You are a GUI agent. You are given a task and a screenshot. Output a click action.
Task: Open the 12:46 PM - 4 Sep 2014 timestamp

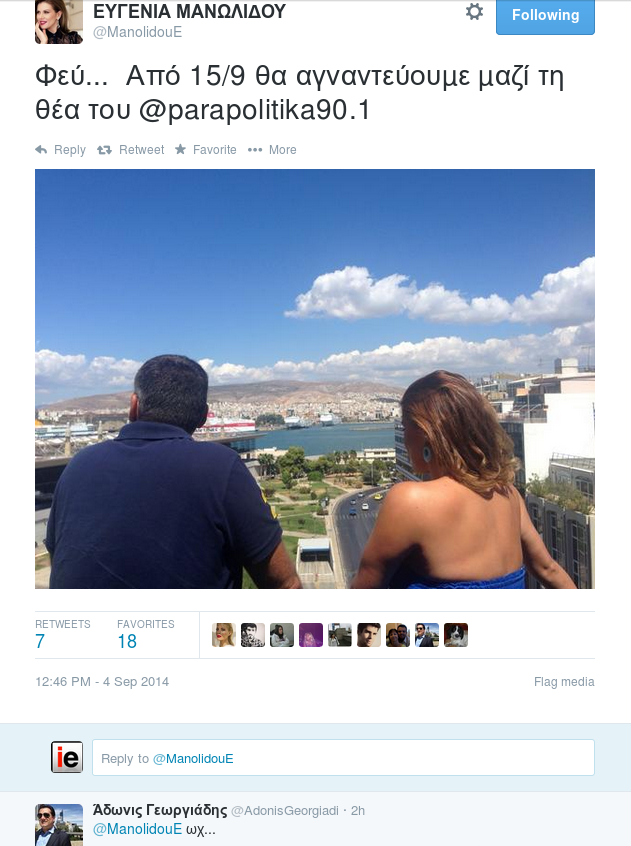tap(102, 681)
